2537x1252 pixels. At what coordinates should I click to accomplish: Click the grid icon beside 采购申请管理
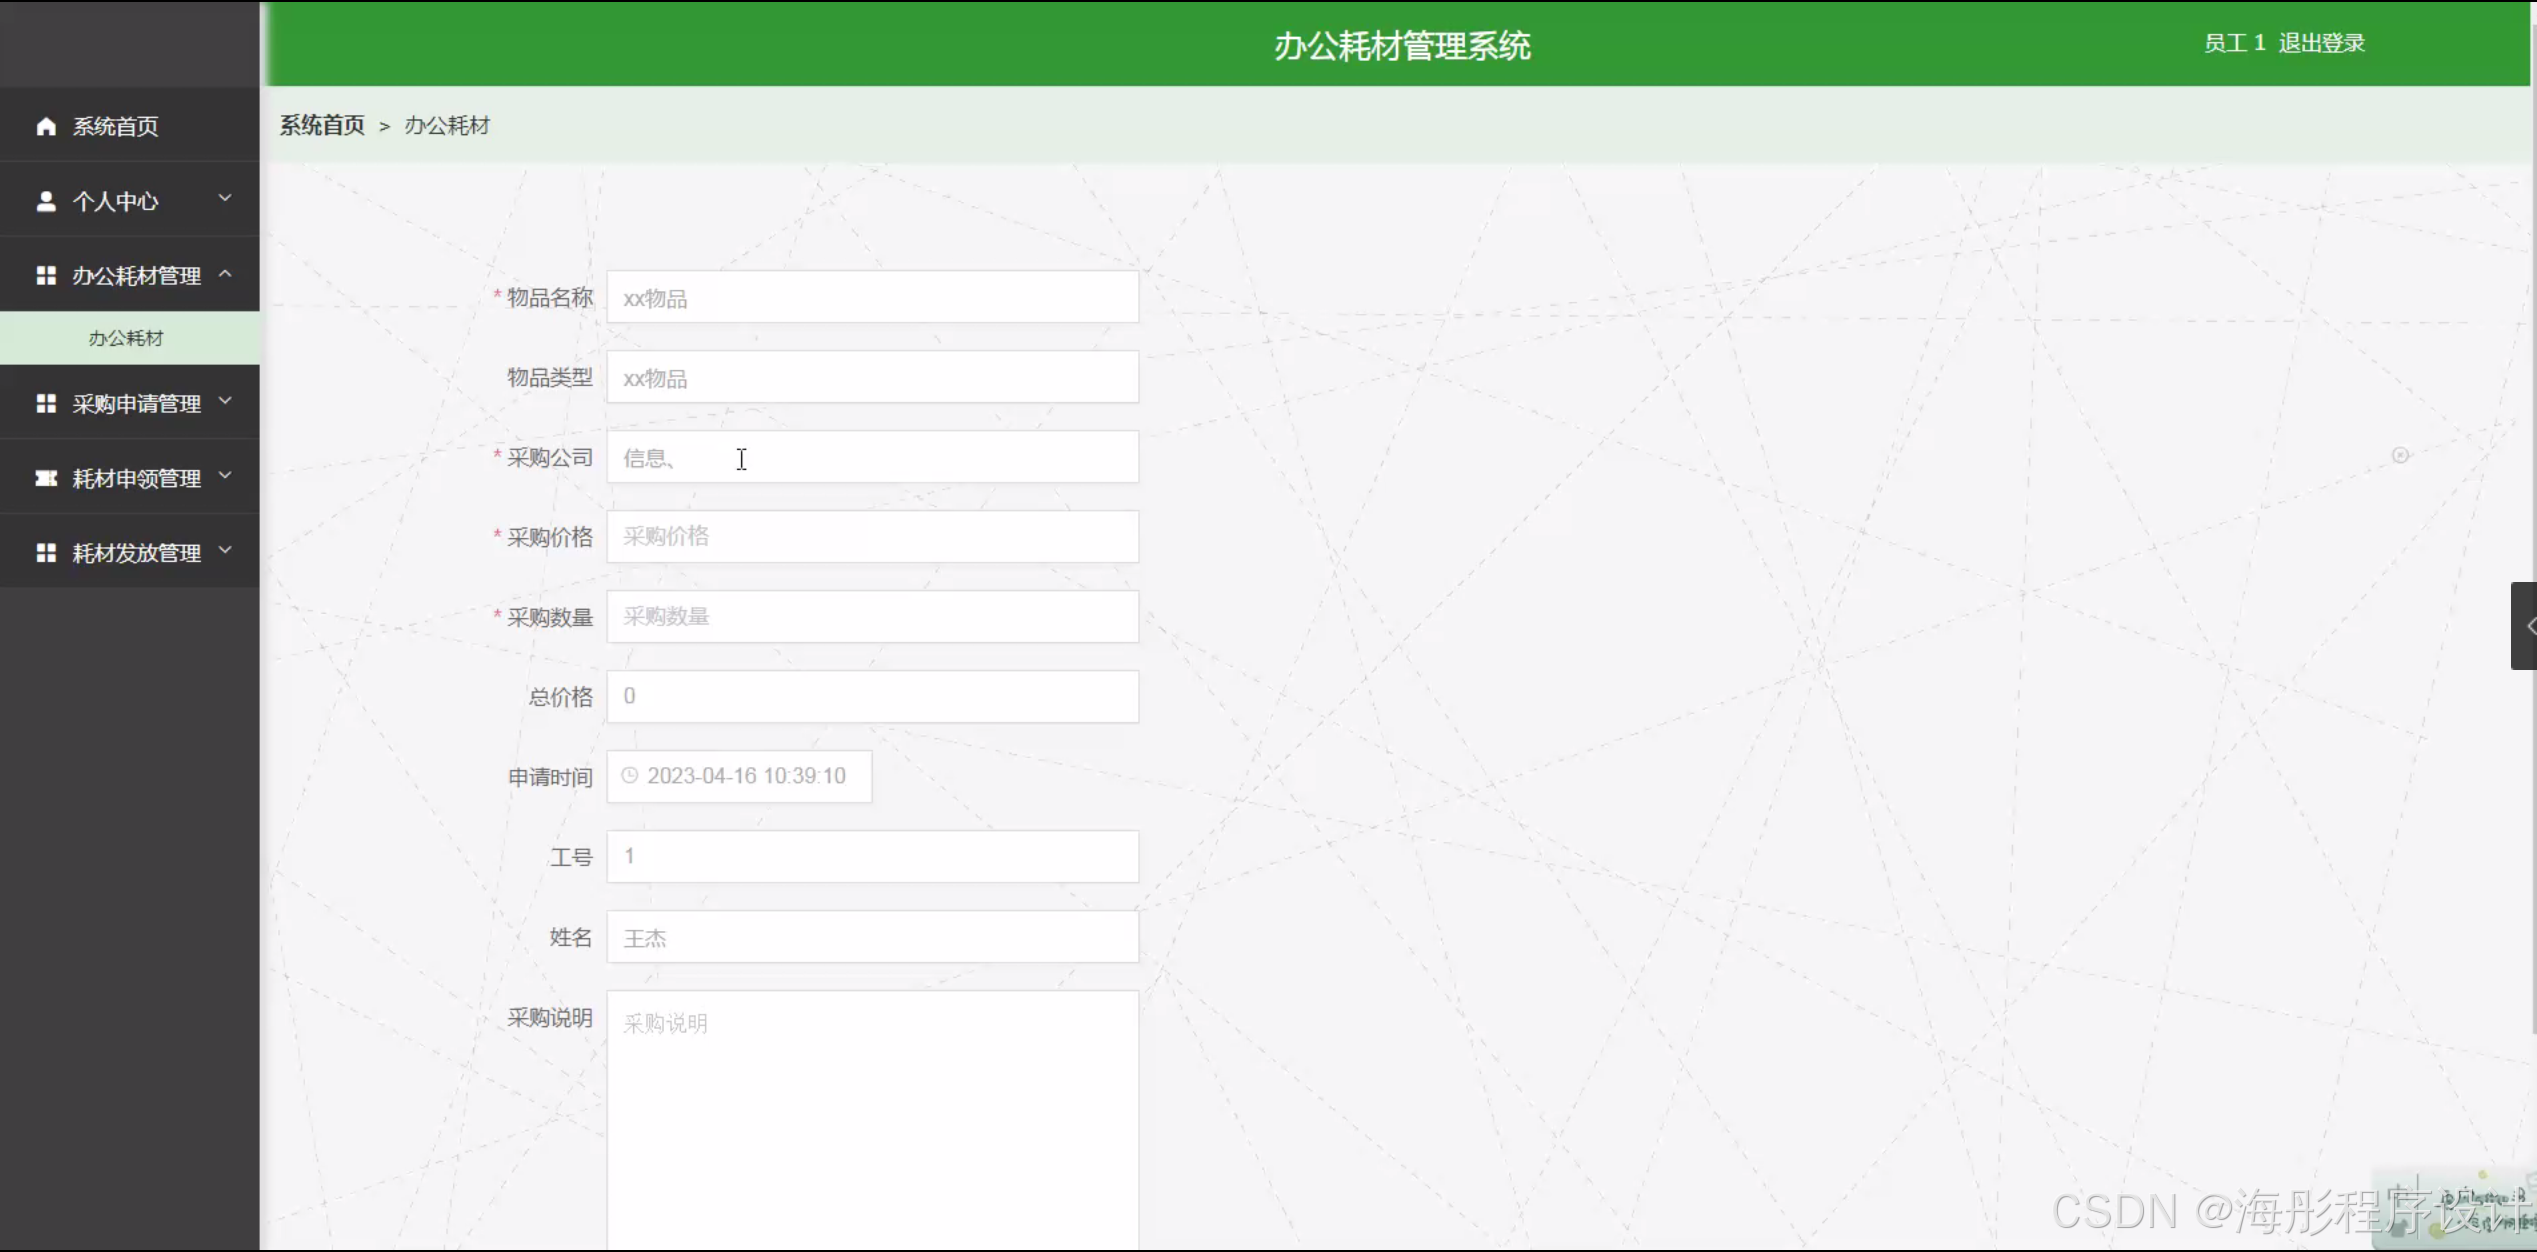[x=46, y=403]
